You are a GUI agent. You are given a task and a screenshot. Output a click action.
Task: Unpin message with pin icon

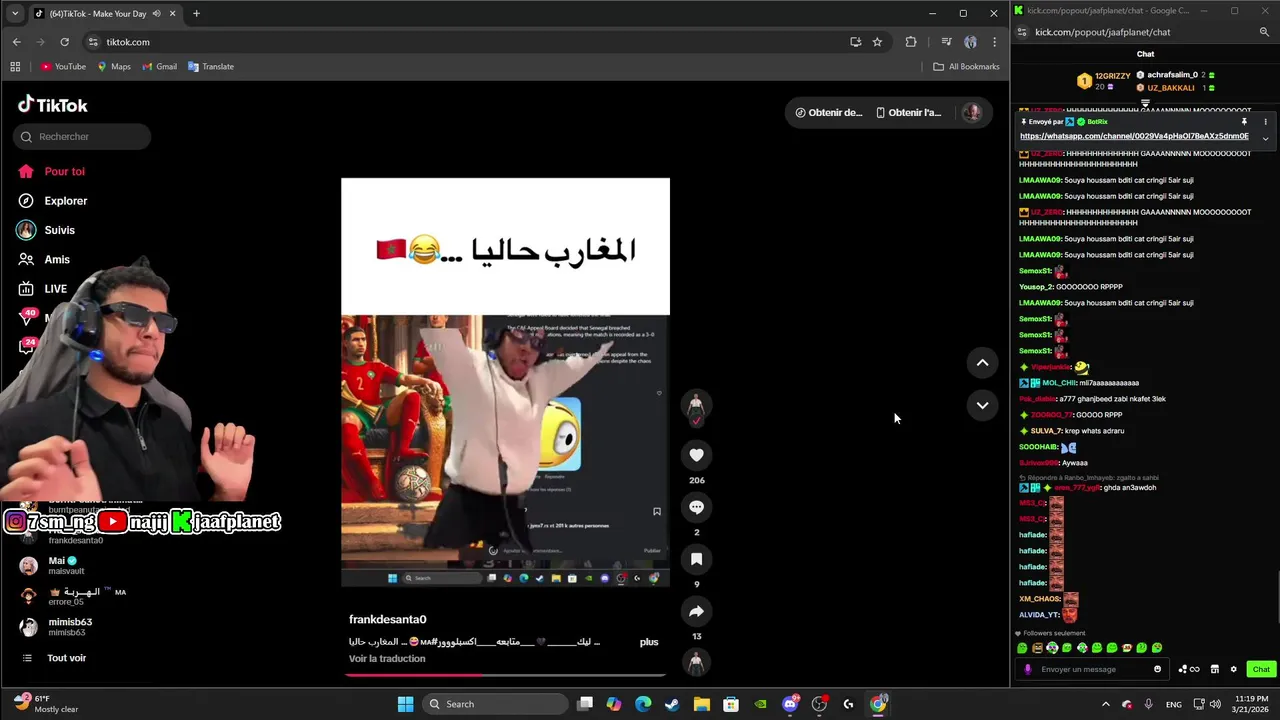coord(1244,122)
